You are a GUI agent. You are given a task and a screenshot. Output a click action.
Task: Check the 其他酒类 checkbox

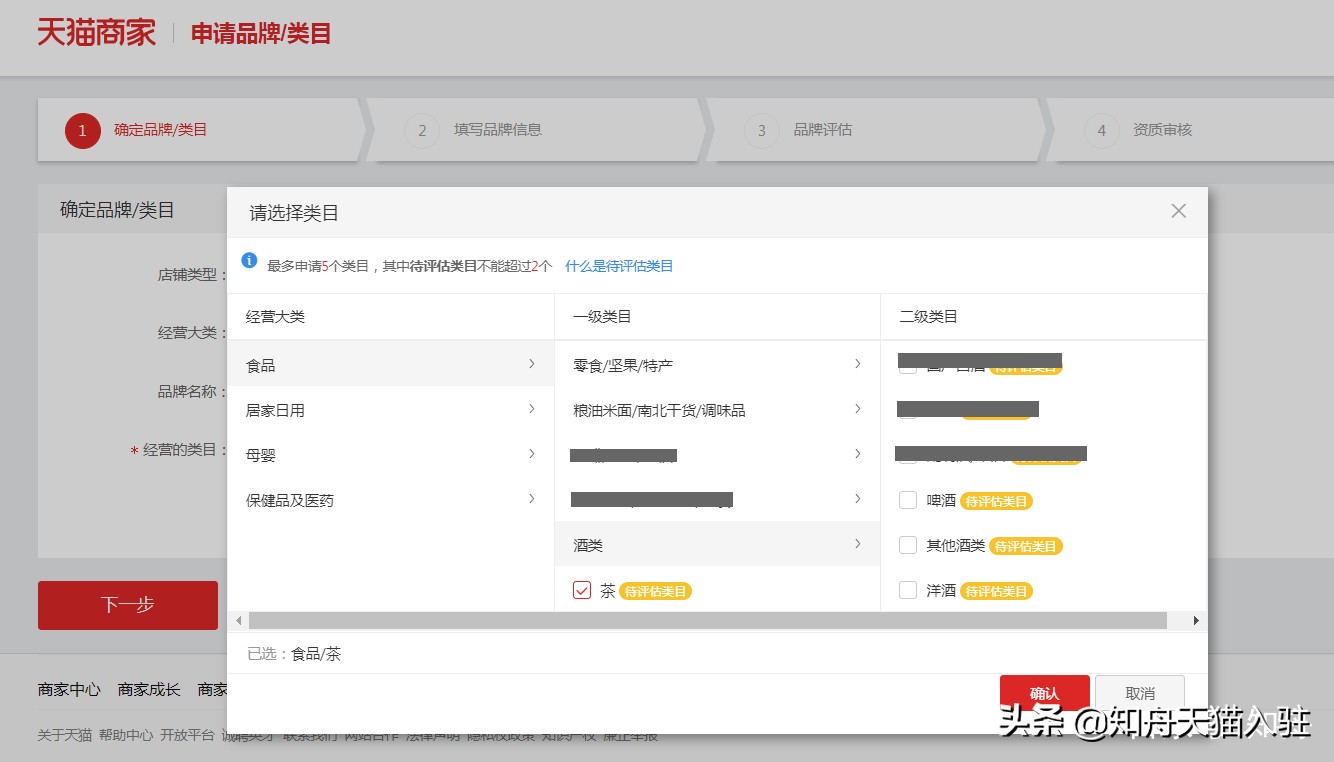[906, 546]
